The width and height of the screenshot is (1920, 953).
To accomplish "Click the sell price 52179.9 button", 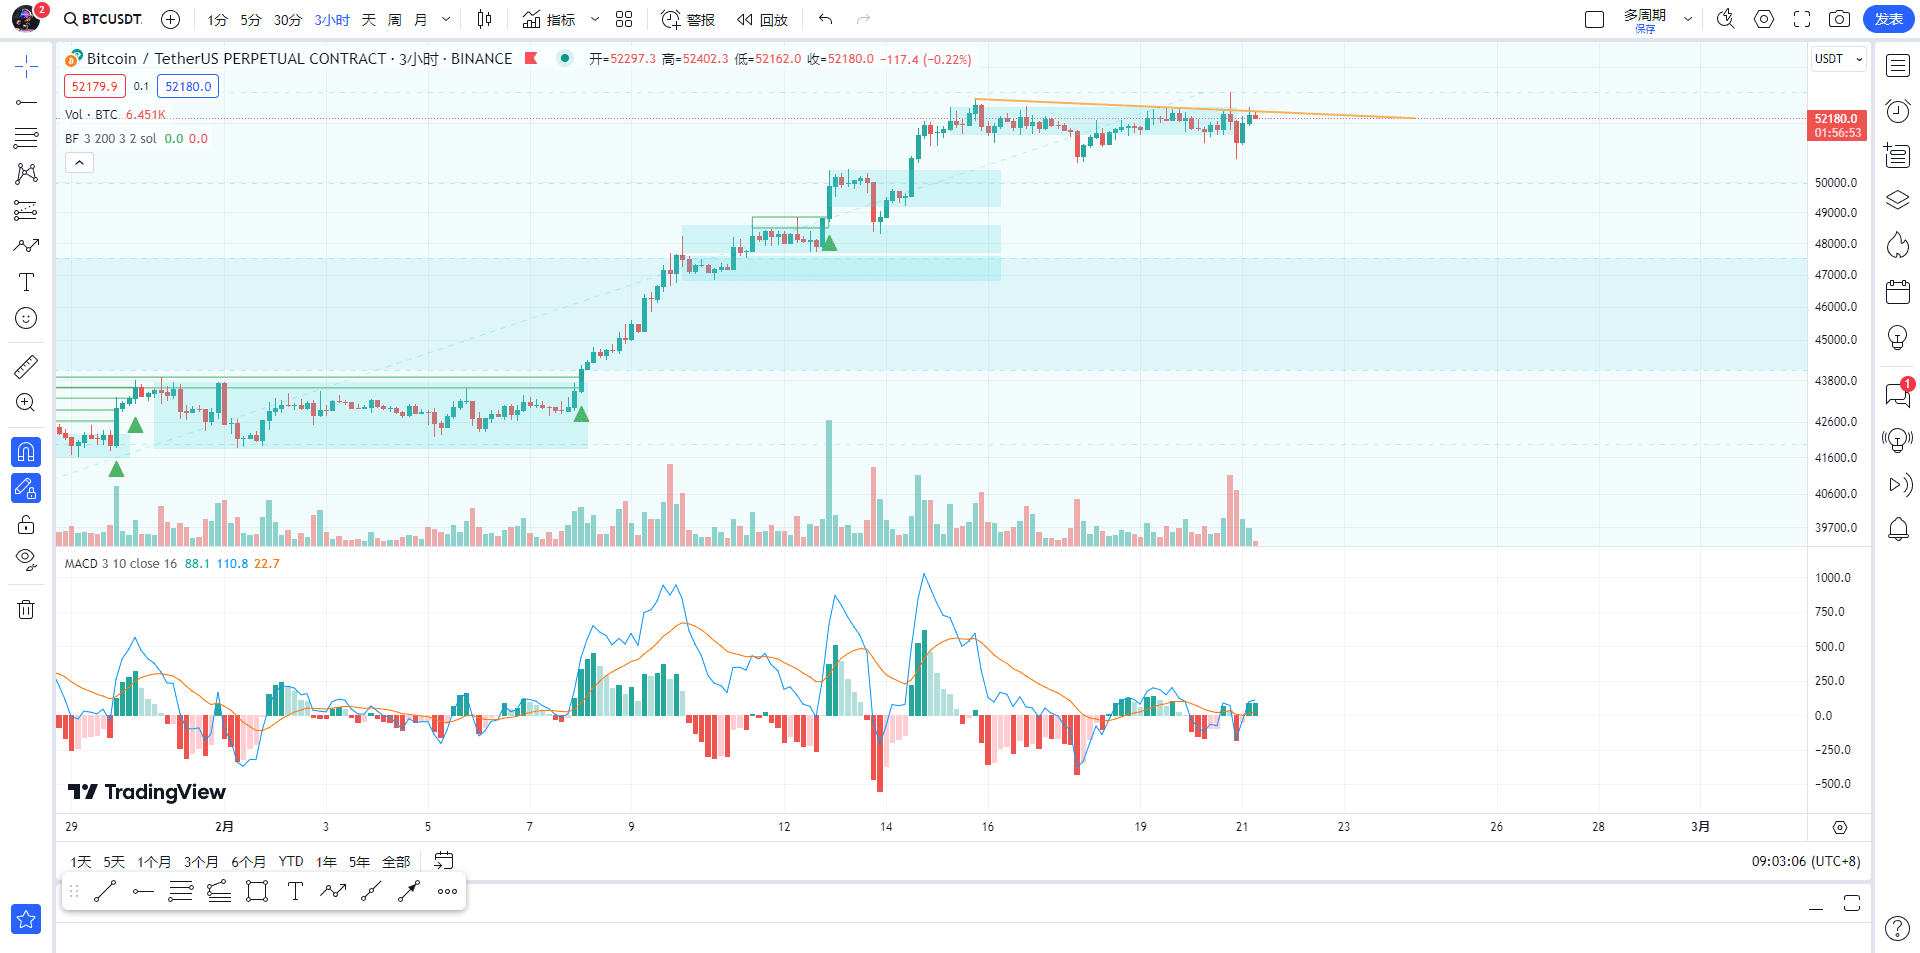I will 94,86.
